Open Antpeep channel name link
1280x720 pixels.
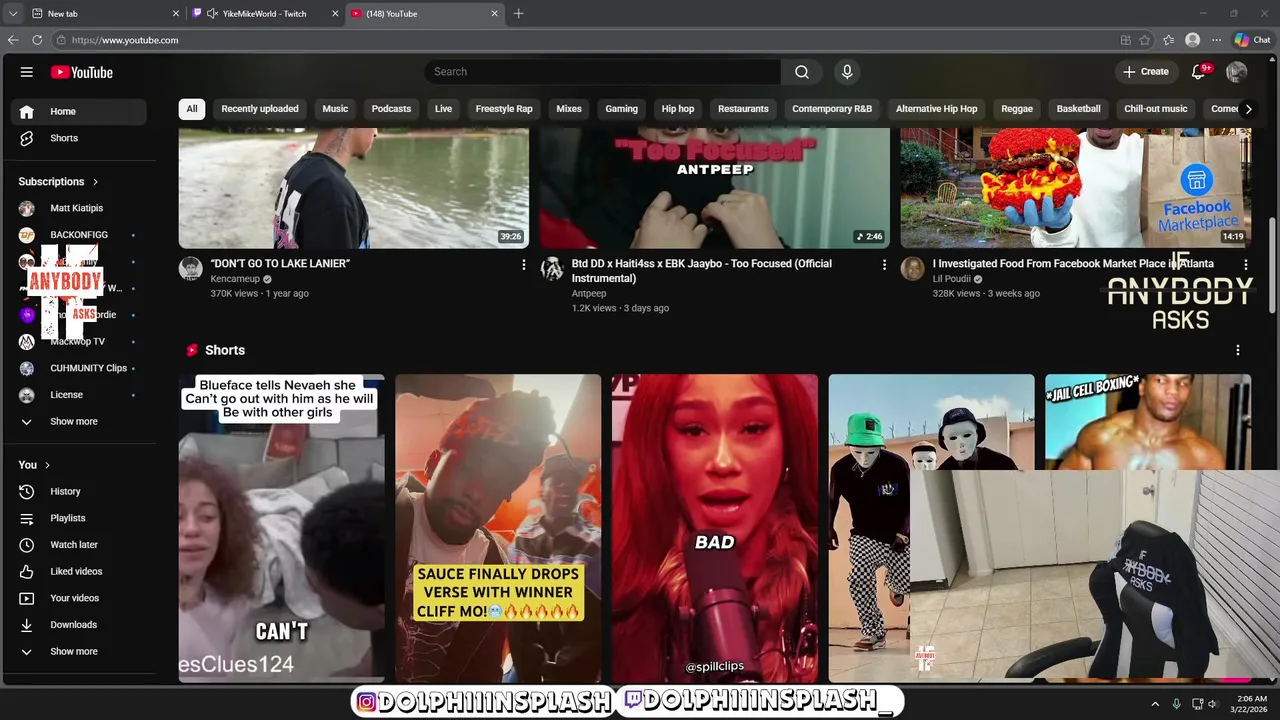(589, 294)
